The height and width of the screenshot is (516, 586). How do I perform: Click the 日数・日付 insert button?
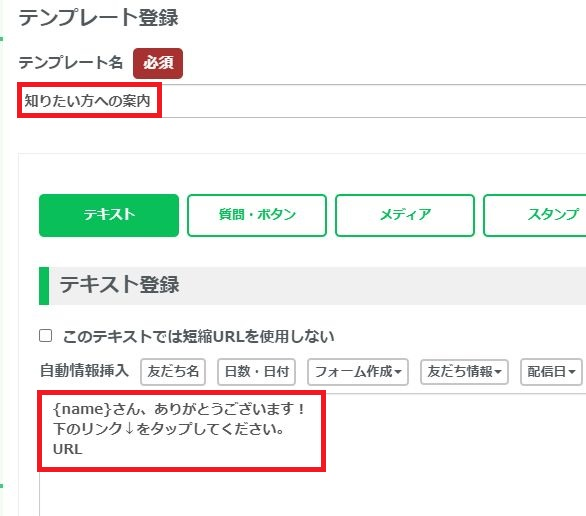257,372
